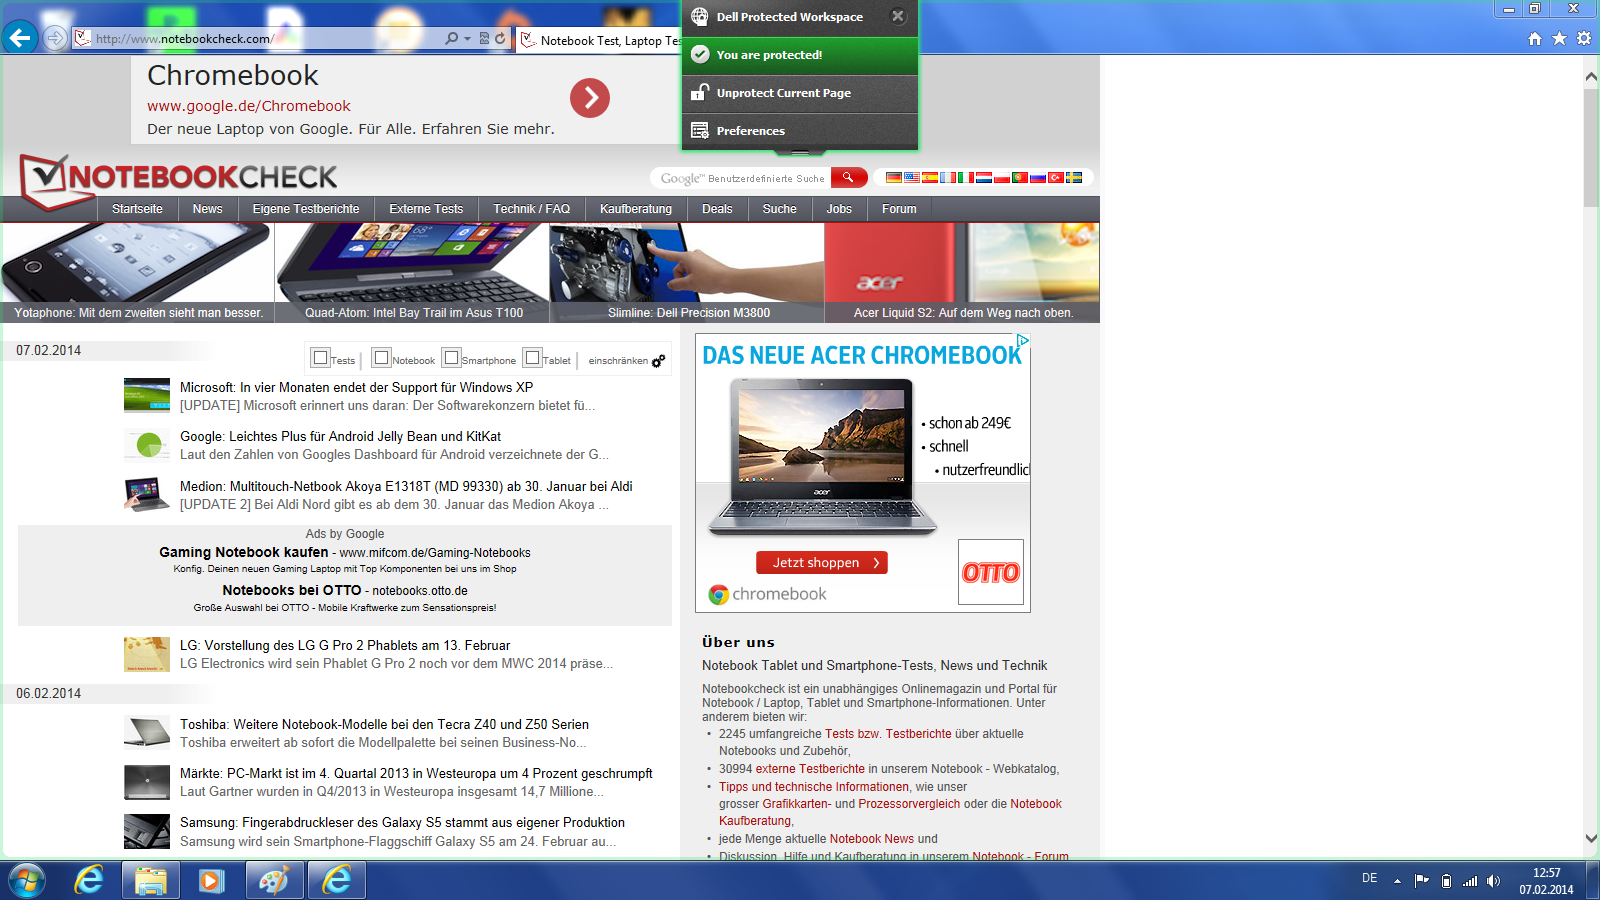Go back with the browser back arrow
The image size is (1600, 900).
[20, 38]
